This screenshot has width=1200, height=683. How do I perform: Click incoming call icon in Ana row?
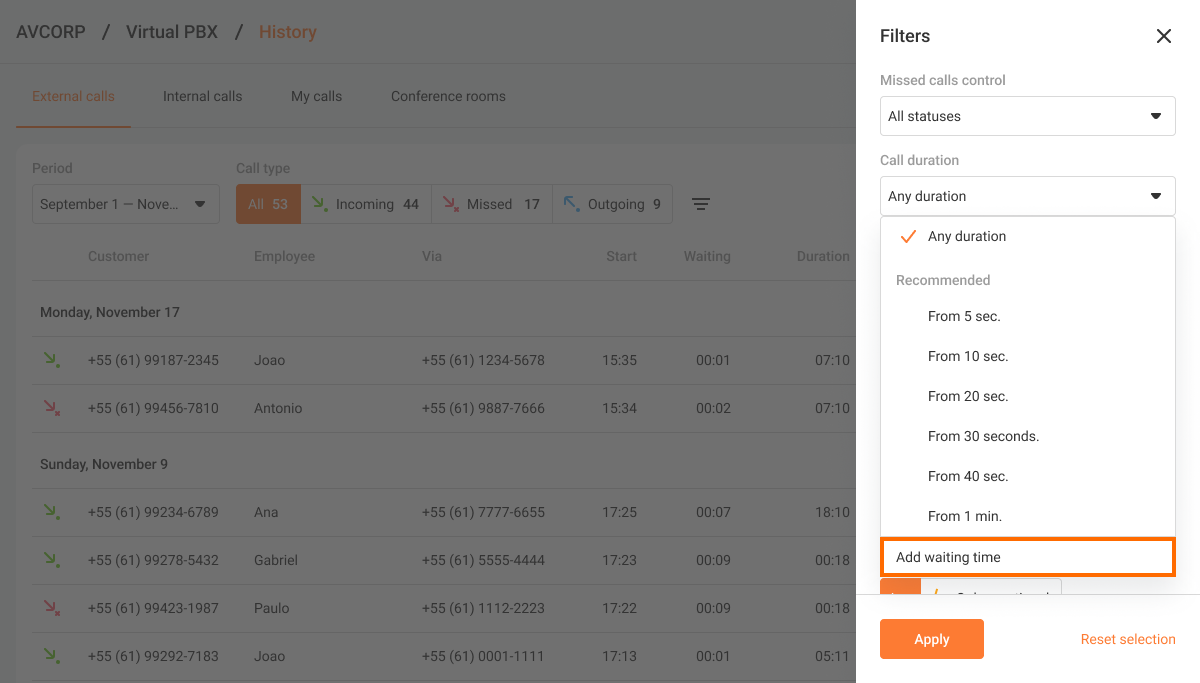point(50,511)
